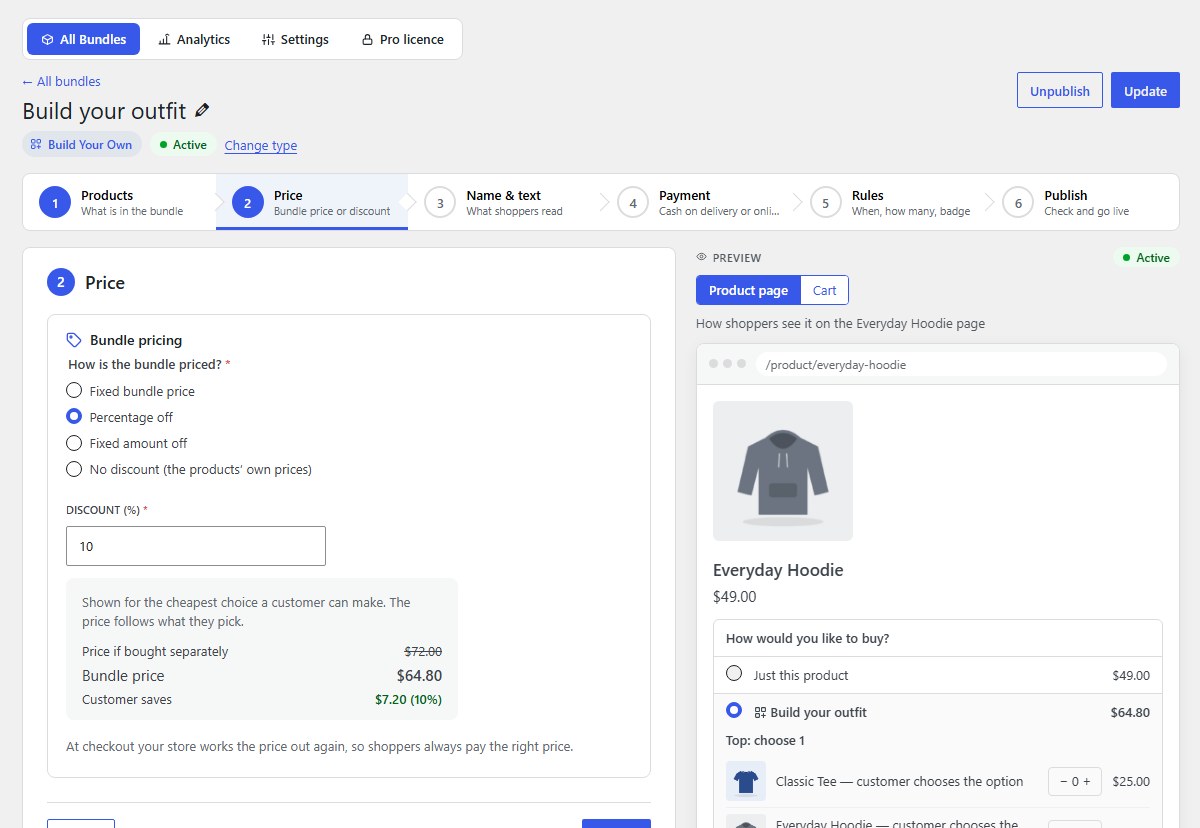The image size is (1200, 828).
Task: Click the struck-through $72.00 price
Action: click(423, 652)
